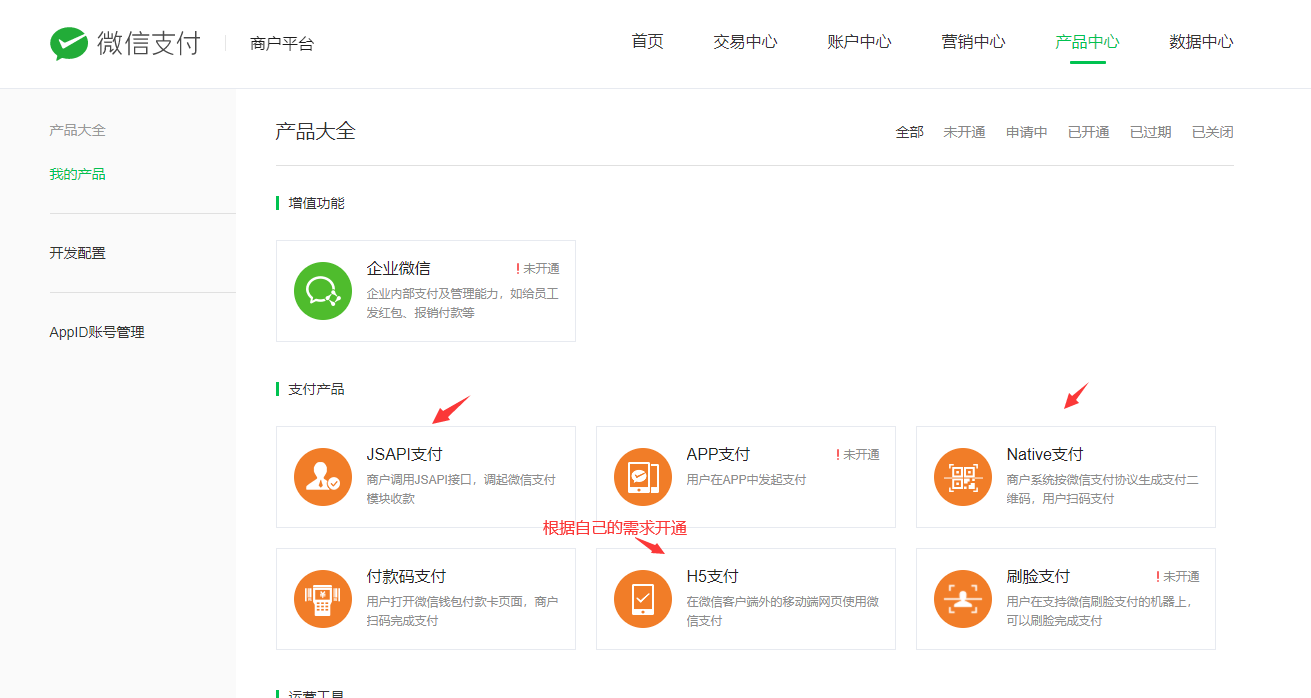Filter products by 已开通 status

coord(1088,132)
